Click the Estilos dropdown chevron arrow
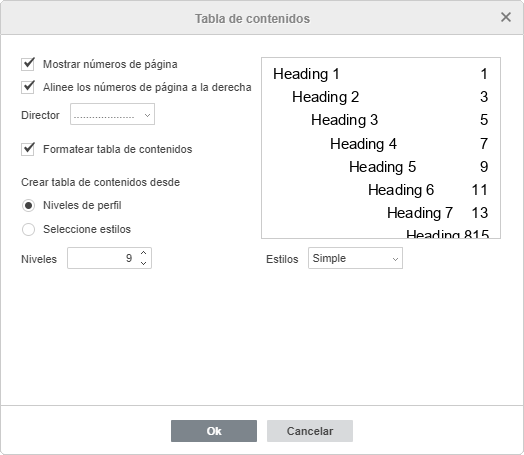This screenshot has height=455, width=524. 395,259
